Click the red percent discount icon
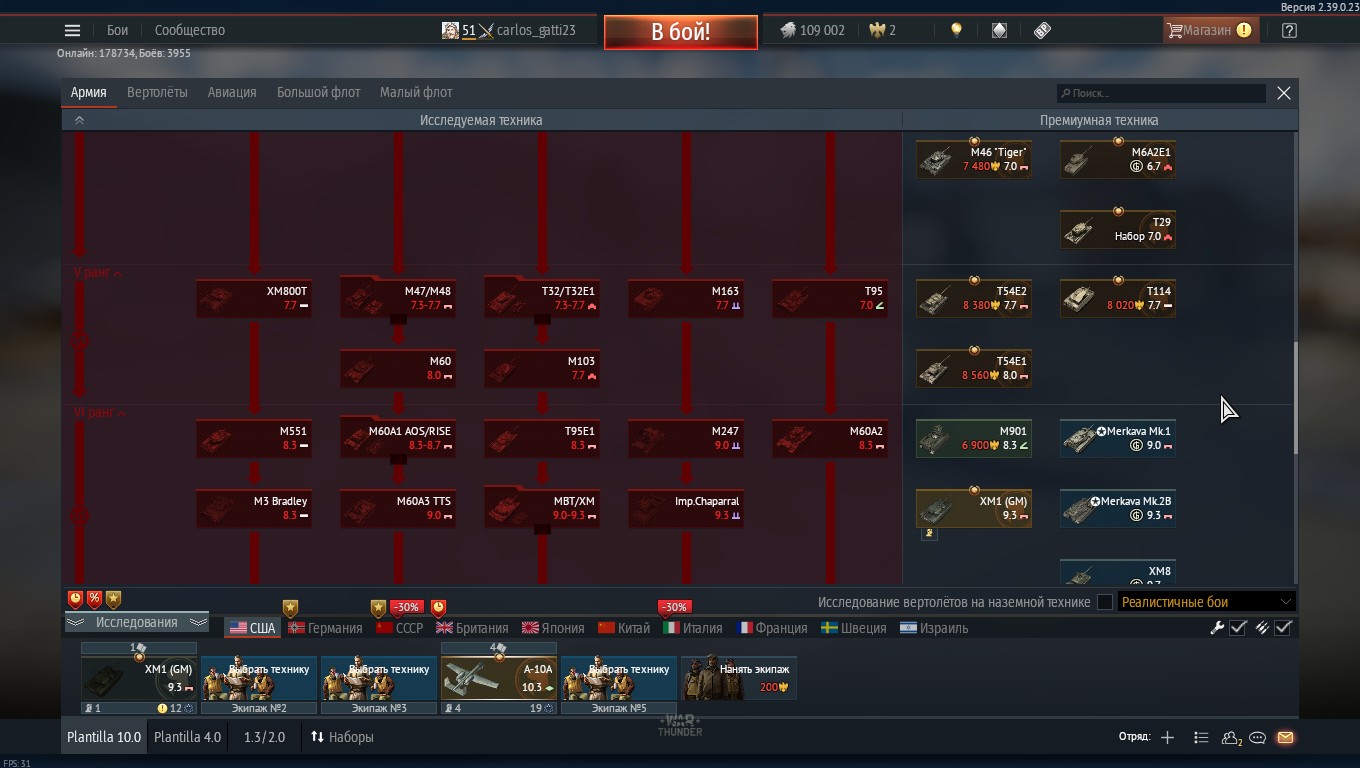1360x768 pixels. [x=94, y=599]
